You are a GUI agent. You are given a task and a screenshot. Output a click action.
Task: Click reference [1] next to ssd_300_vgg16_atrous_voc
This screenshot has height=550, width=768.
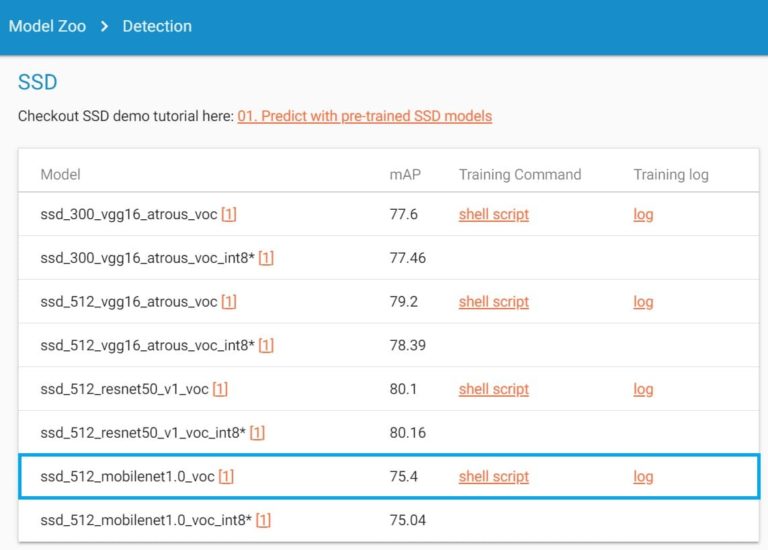pyautogui.click(x=229, y=214)
